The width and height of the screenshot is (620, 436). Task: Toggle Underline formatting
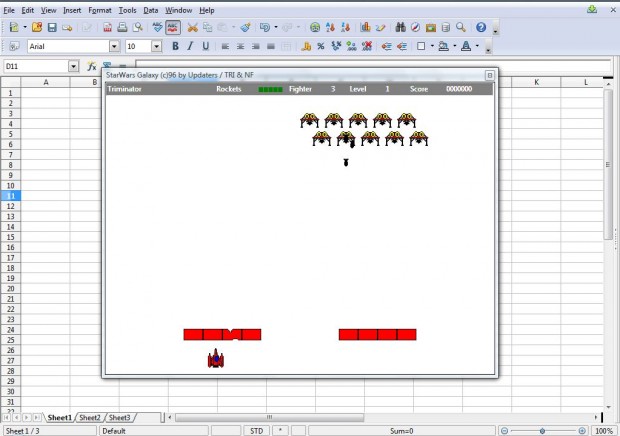point(206,46)
